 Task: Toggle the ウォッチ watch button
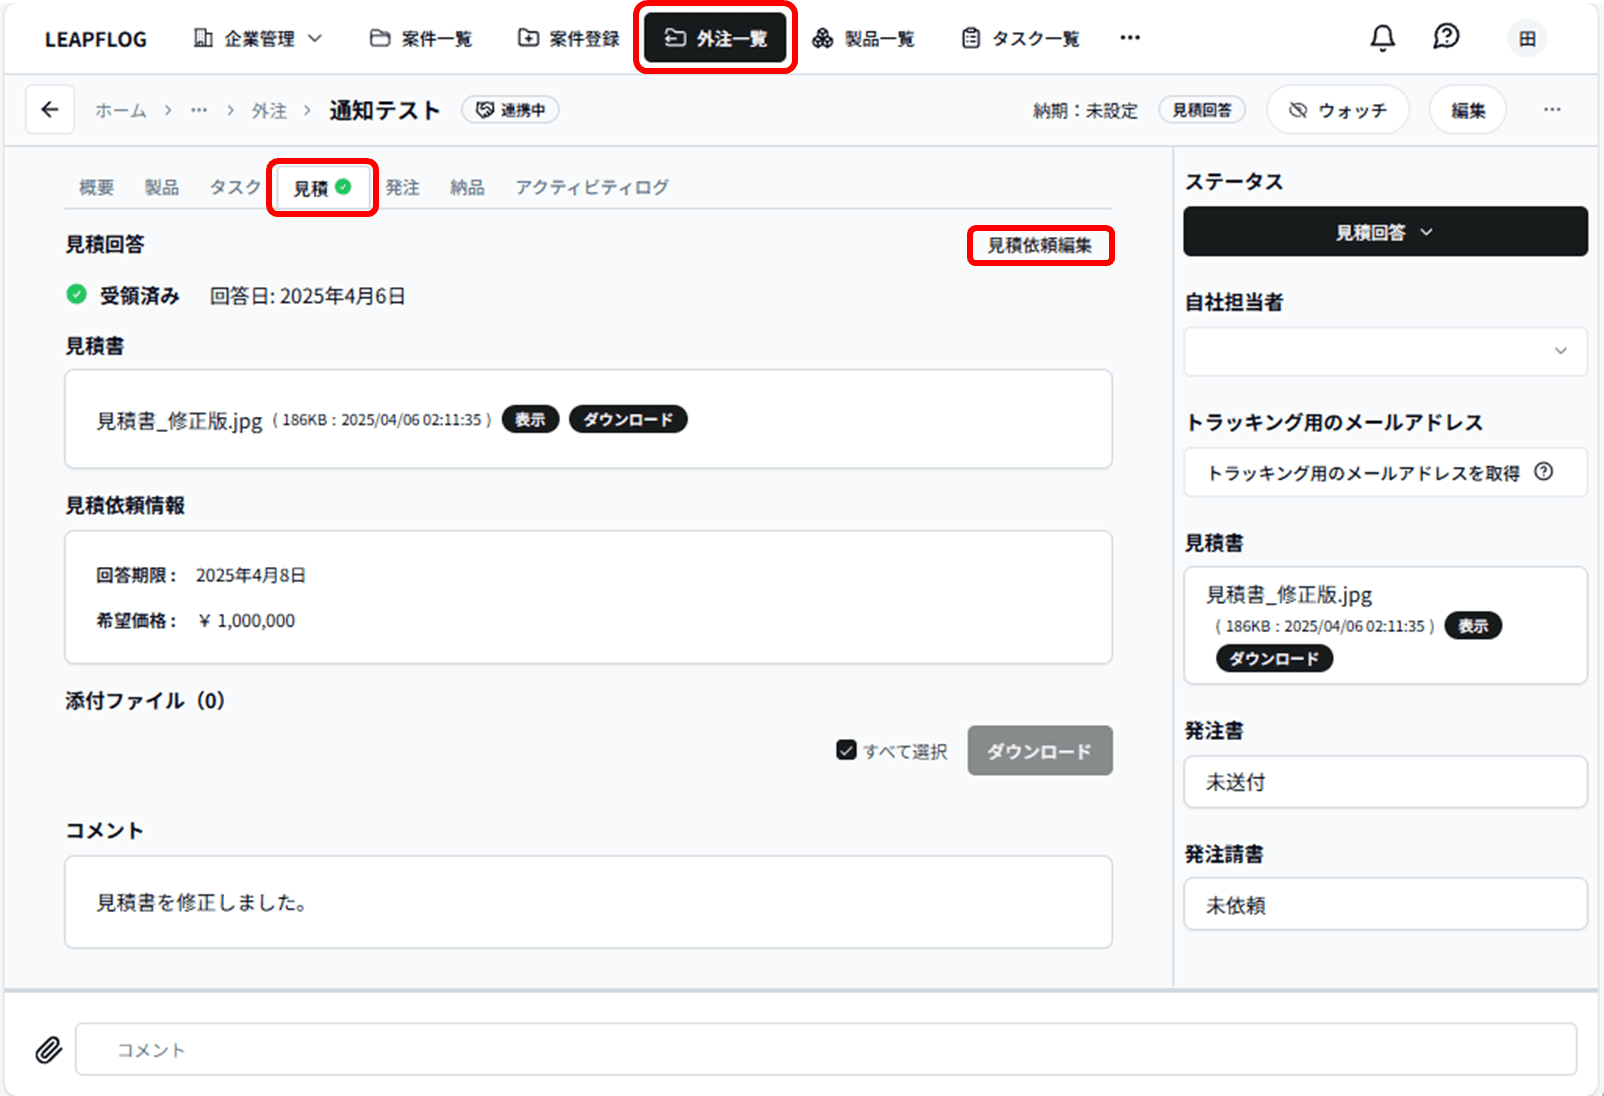tap(1337, 110)
